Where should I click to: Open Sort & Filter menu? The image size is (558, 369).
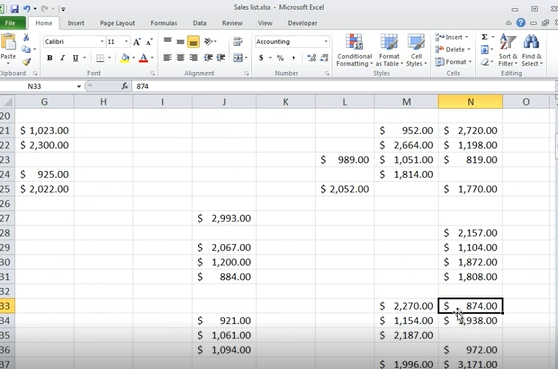508,50
